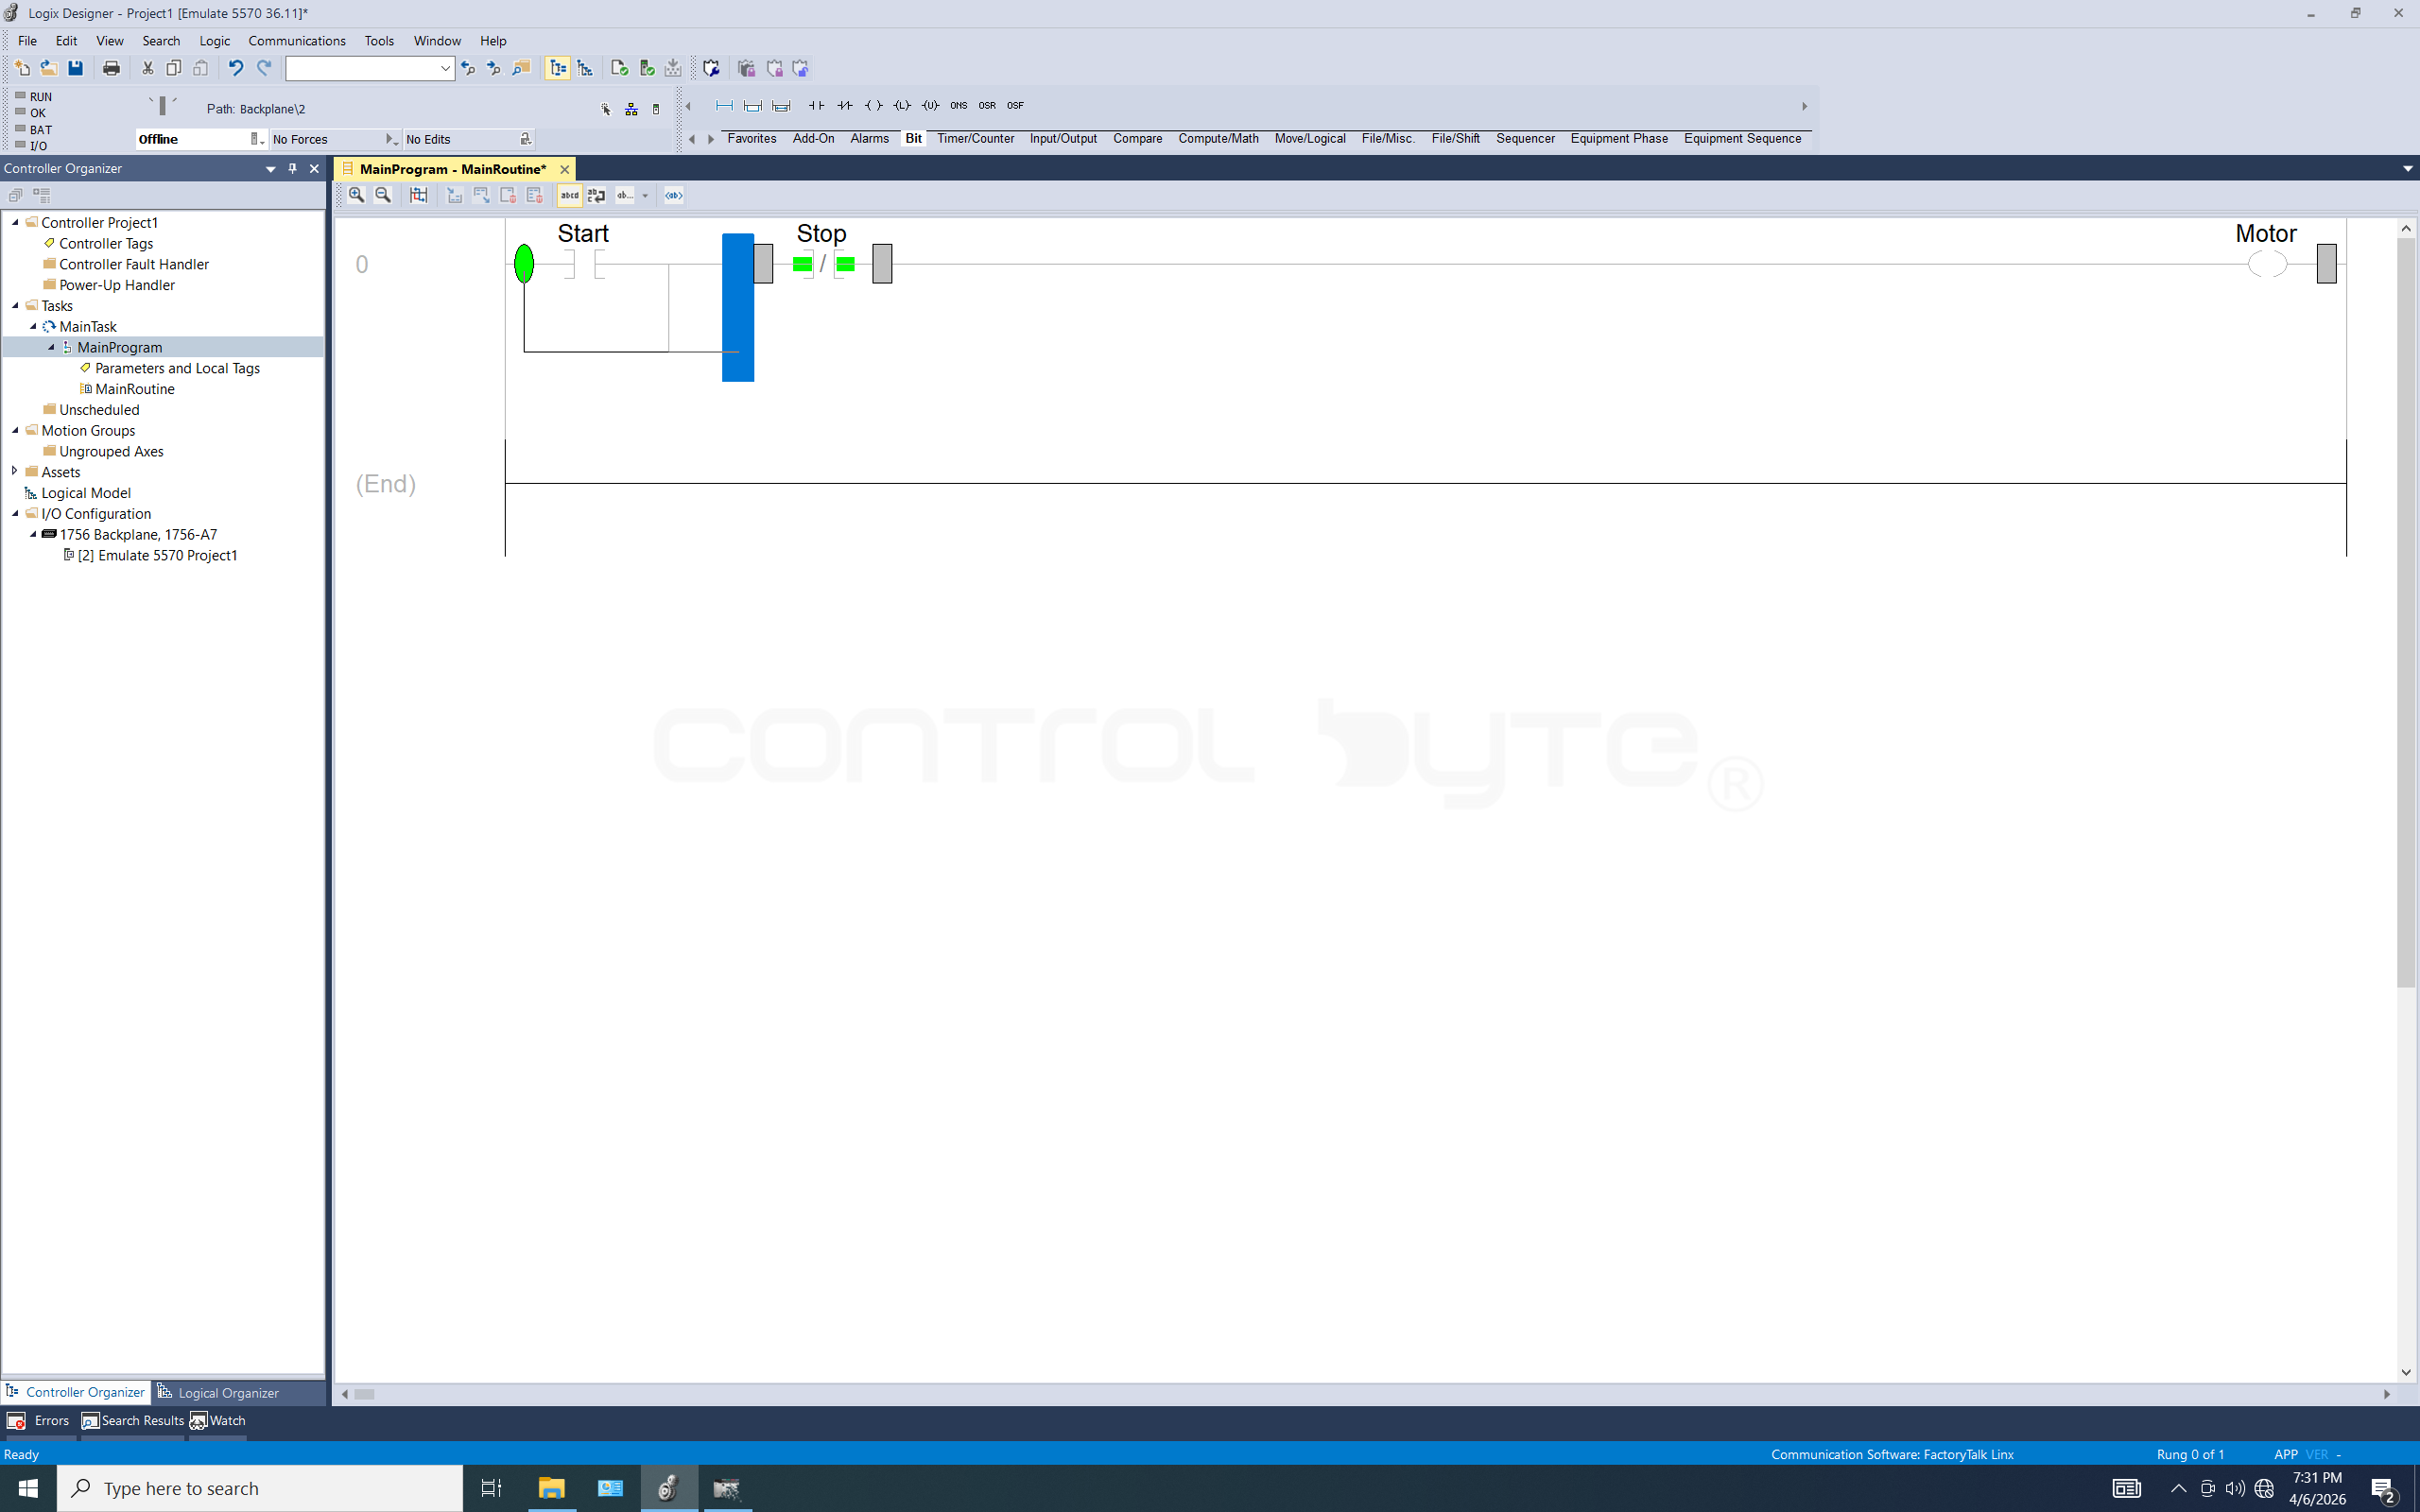This screenshot has width=2420, height=1512.
Task: Open the Offline controller status dropdown
Action: (x=257, y=139)
